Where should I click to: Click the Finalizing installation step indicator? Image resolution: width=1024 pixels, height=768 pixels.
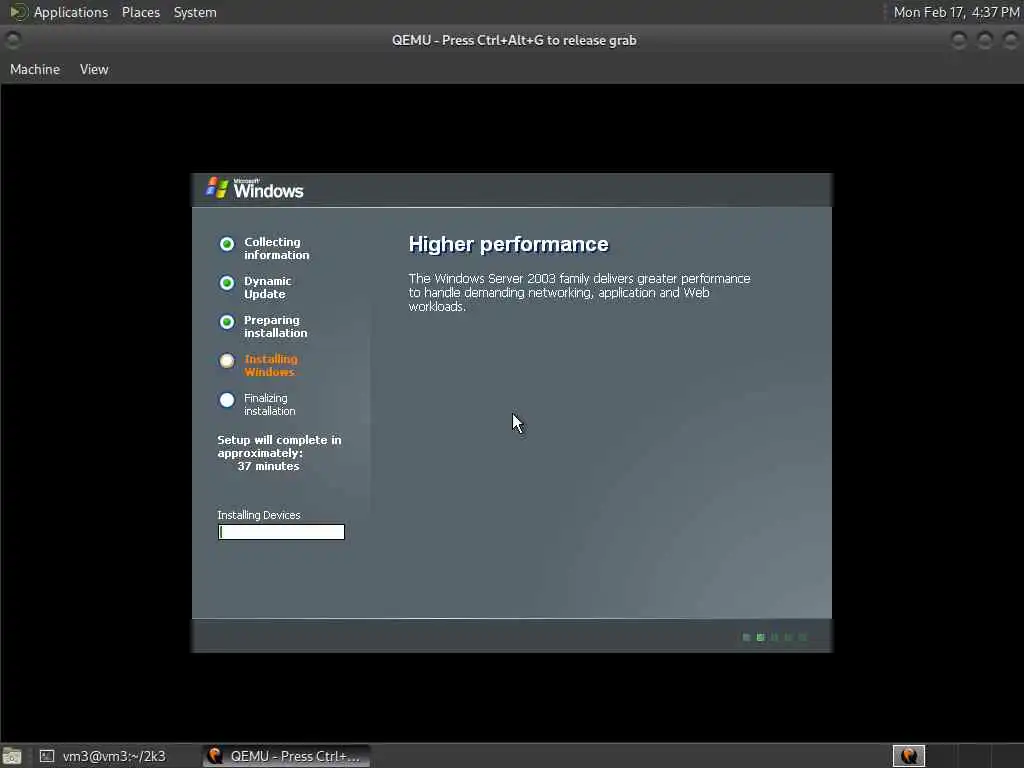tap(227, 400)
